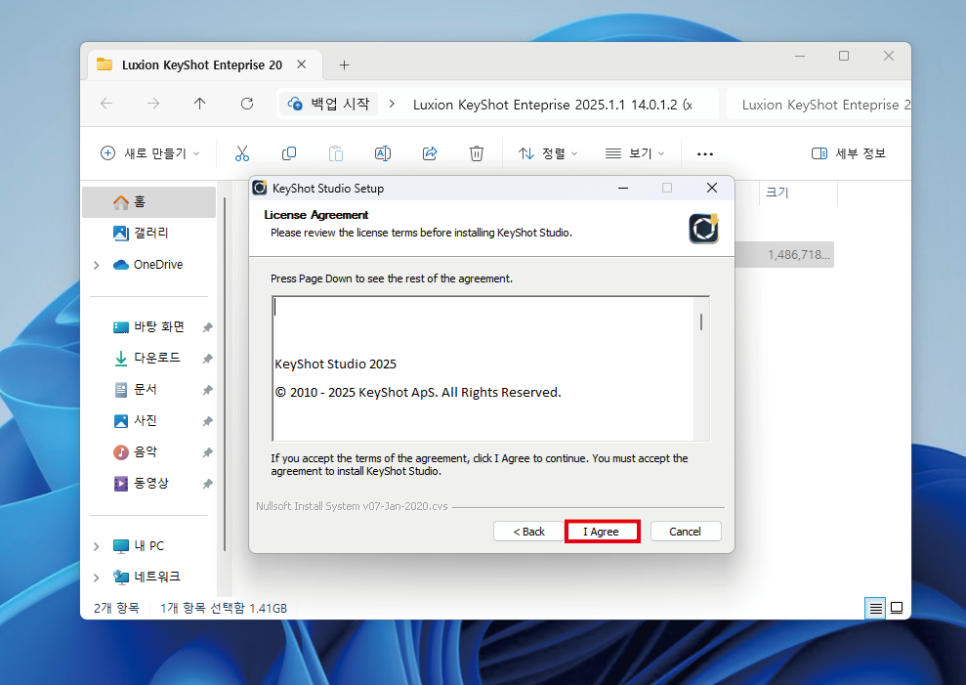
Task: Select 갤러리 in the navigation pane
Action: pyautogui.click(x=149, y=233)
